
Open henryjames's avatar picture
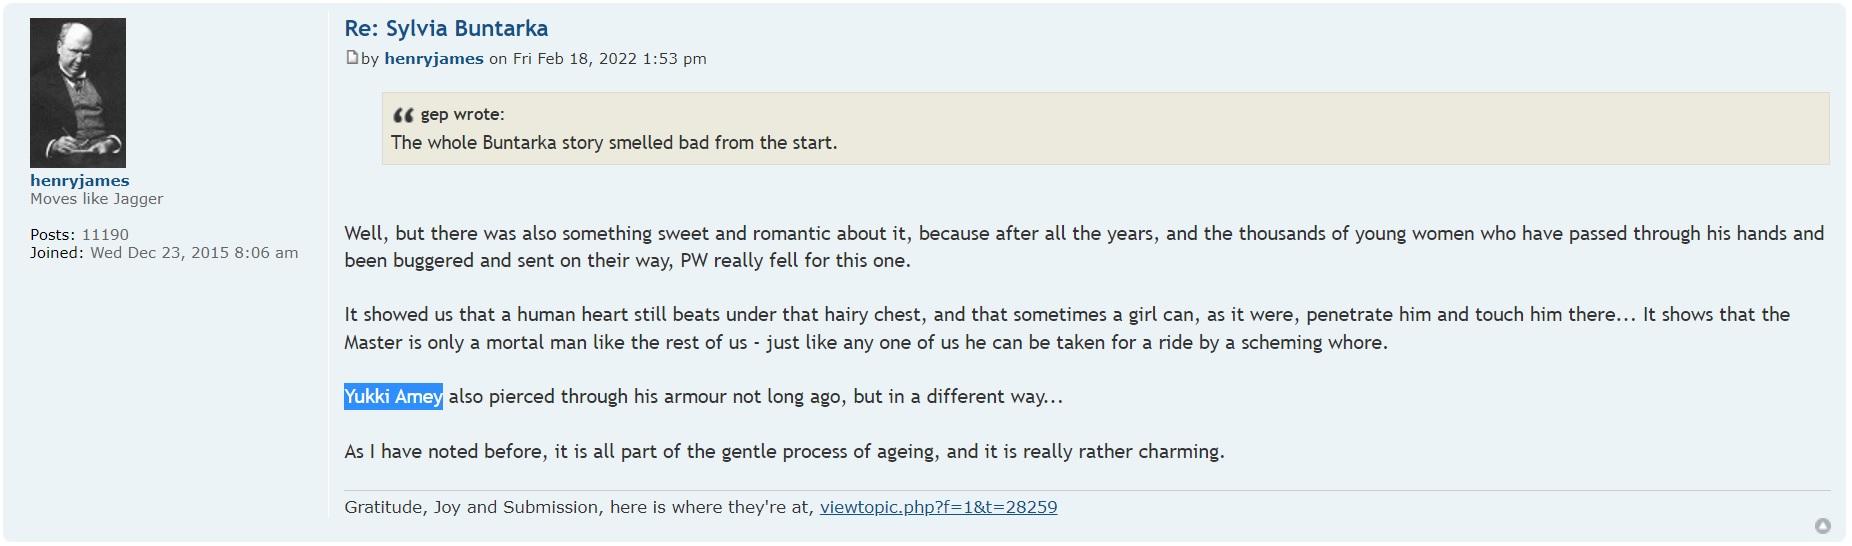point(78,93)
